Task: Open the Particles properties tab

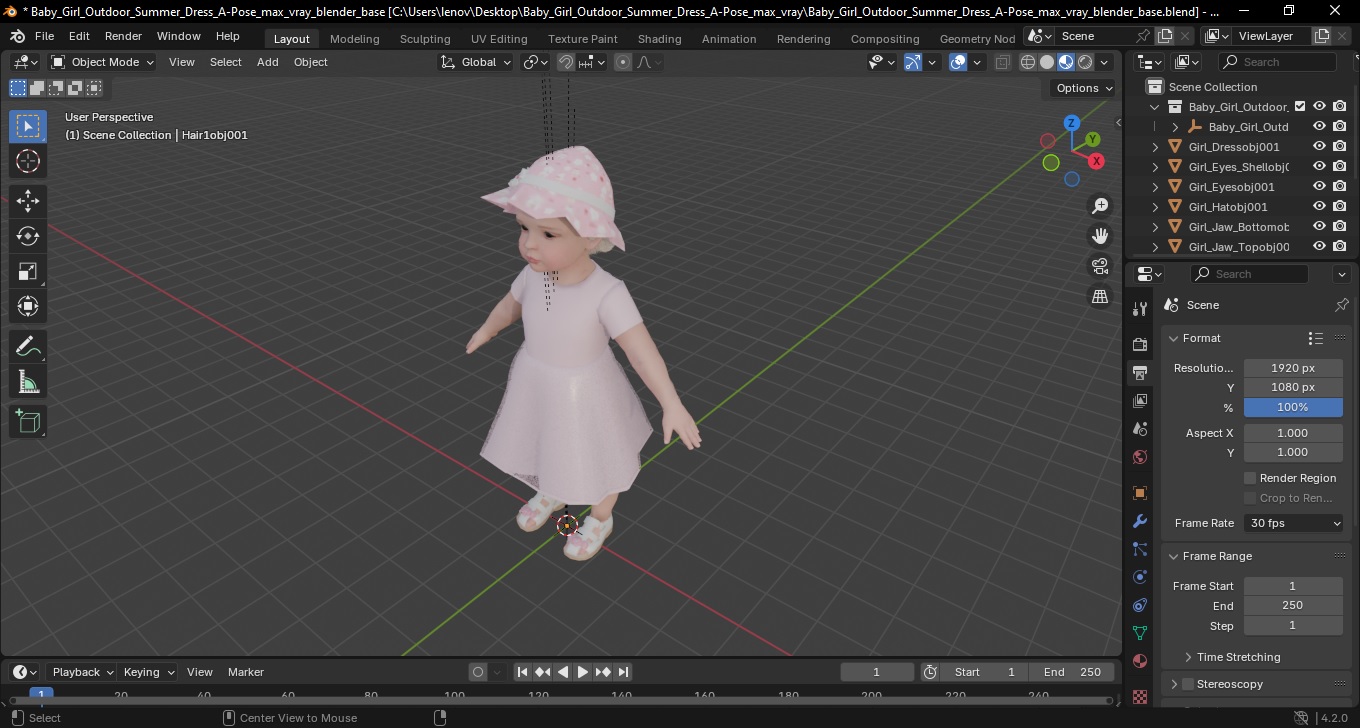Action: 1140,549
